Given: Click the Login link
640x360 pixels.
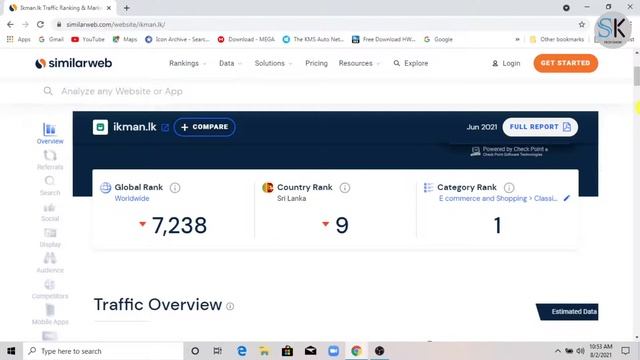Looking at the screenshot, I should coord(506,63).
